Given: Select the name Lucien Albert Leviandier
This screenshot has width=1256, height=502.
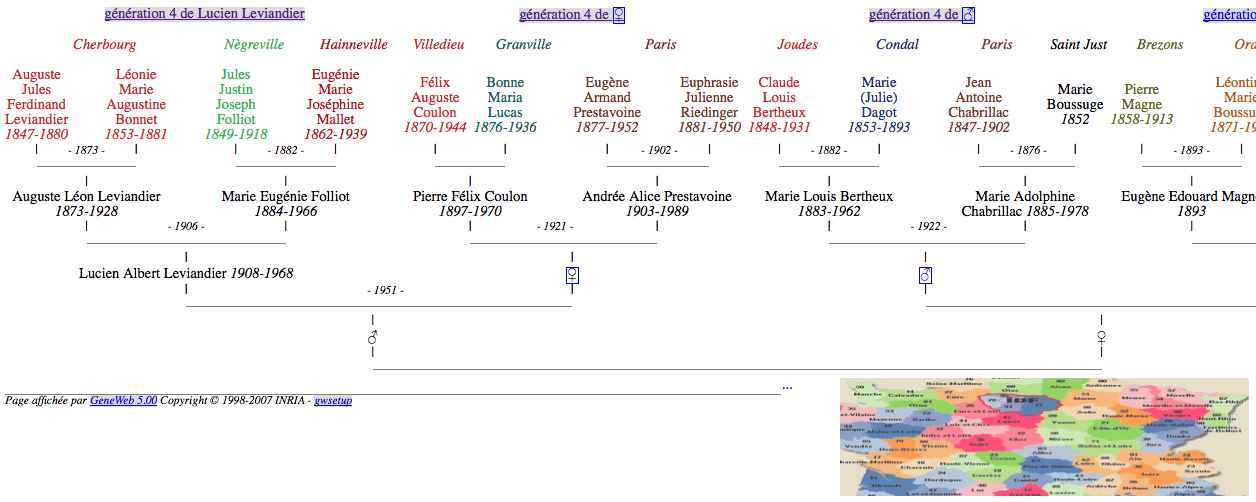Looking at the screenshot, I should click(154, 273).
